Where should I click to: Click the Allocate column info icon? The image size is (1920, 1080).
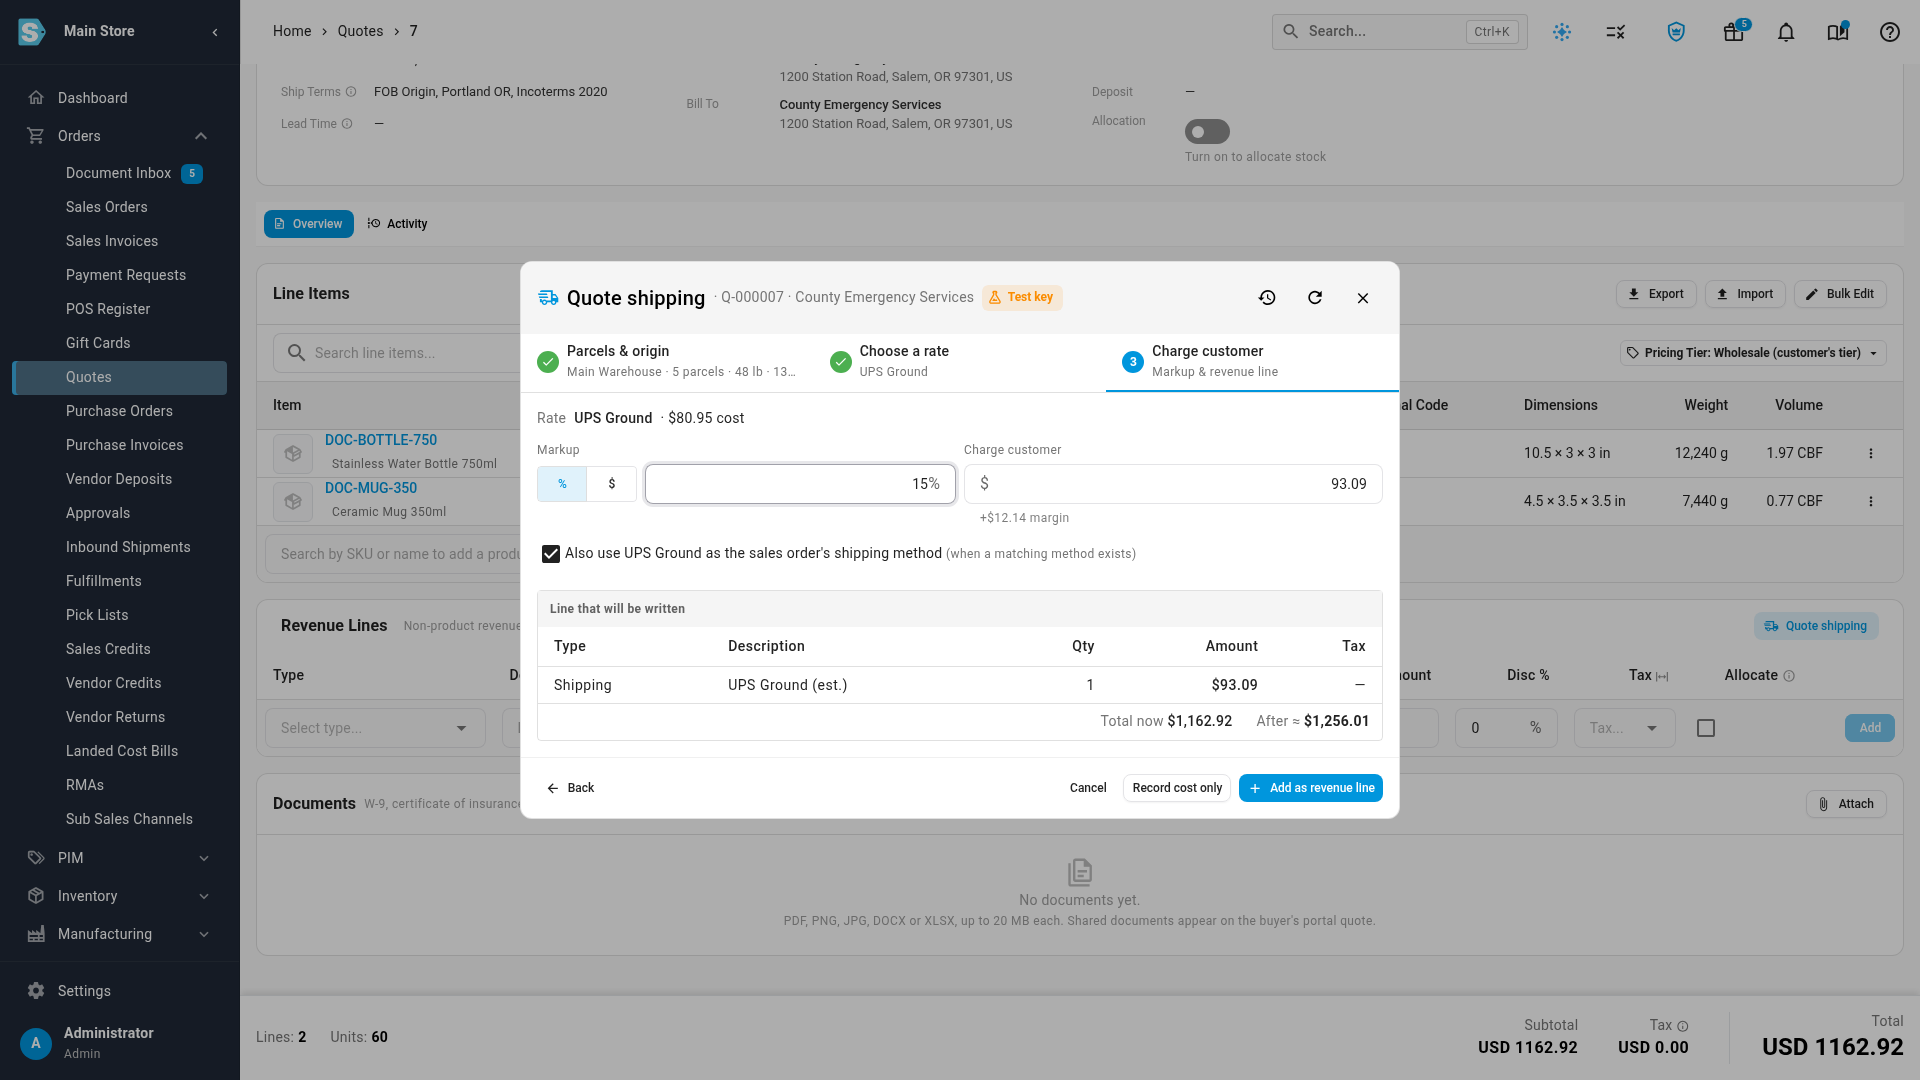1789,676
